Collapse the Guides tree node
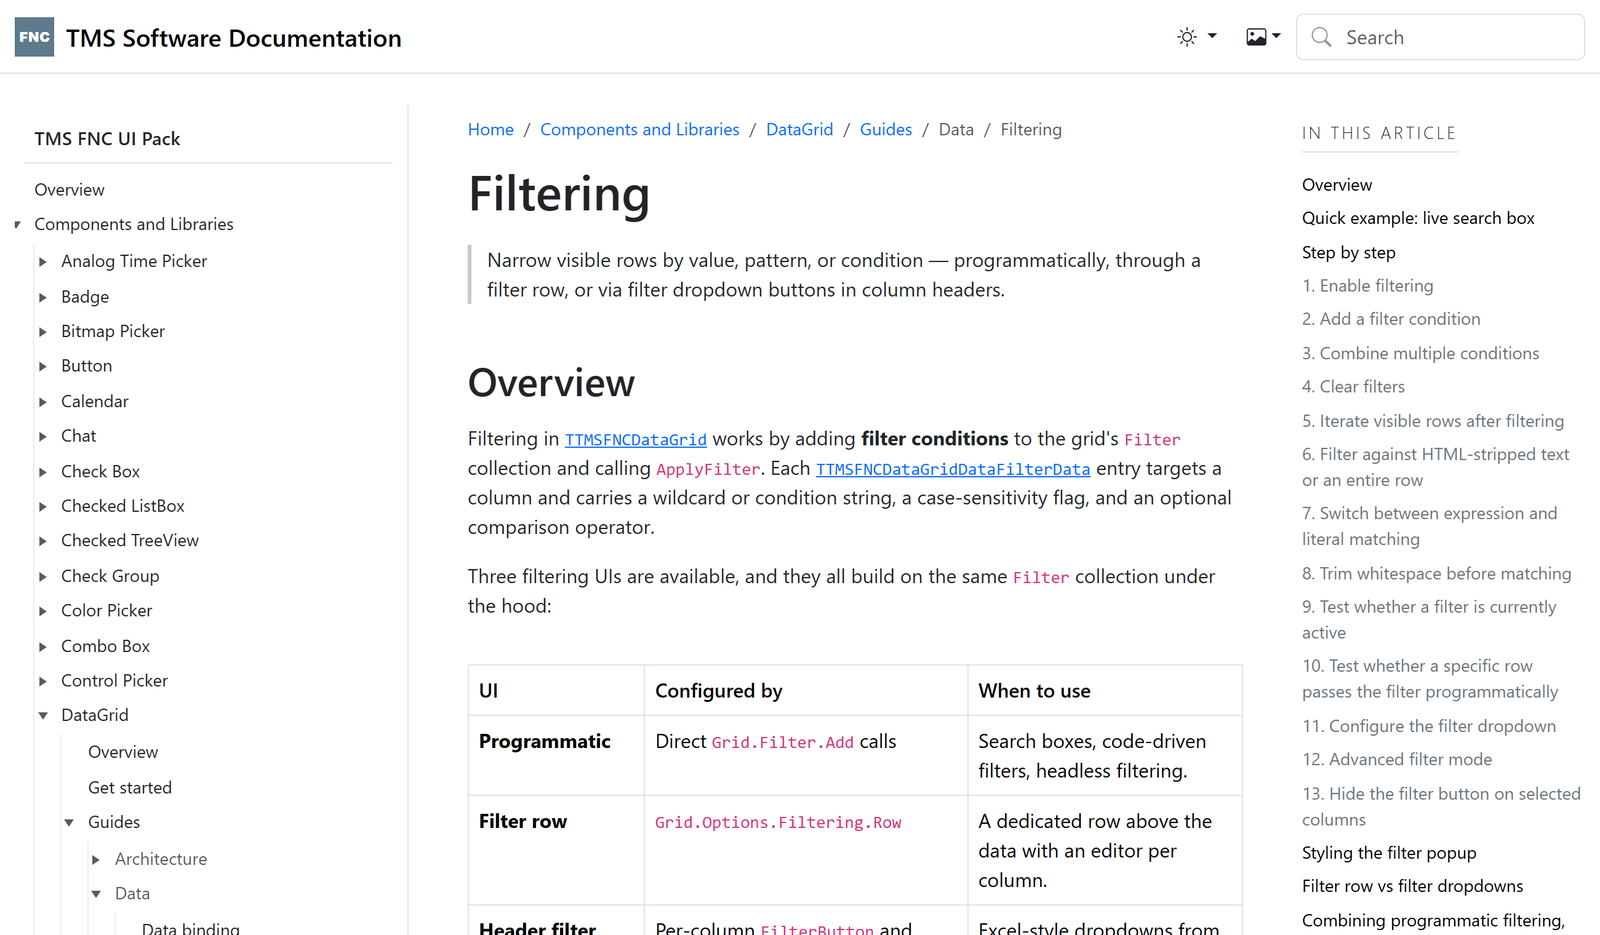Screen dimensions: 1600x935 pos(70,822)
